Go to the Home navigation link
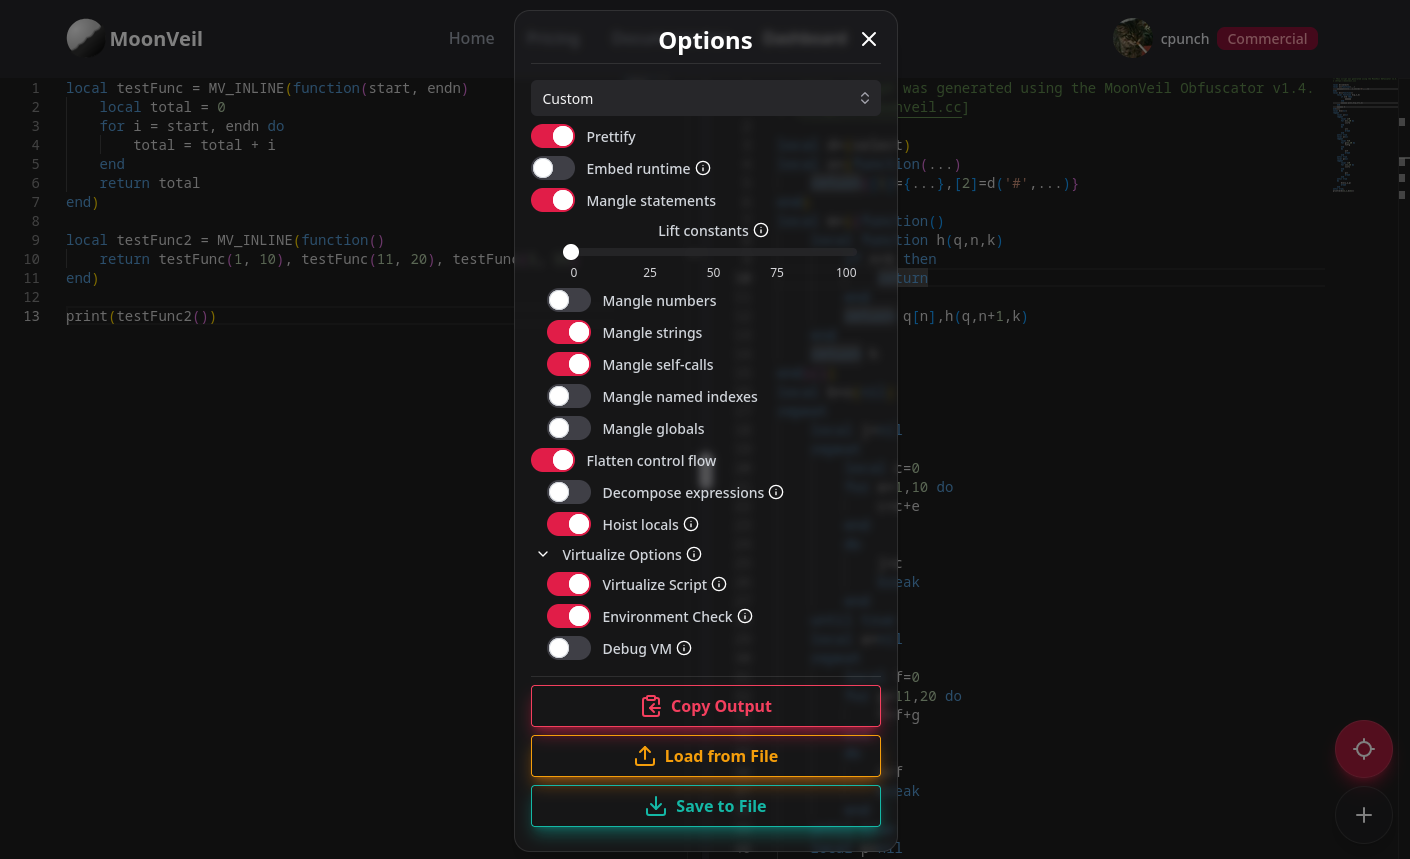Viewport: 1410px width, 859px height. tap(471, 38)
